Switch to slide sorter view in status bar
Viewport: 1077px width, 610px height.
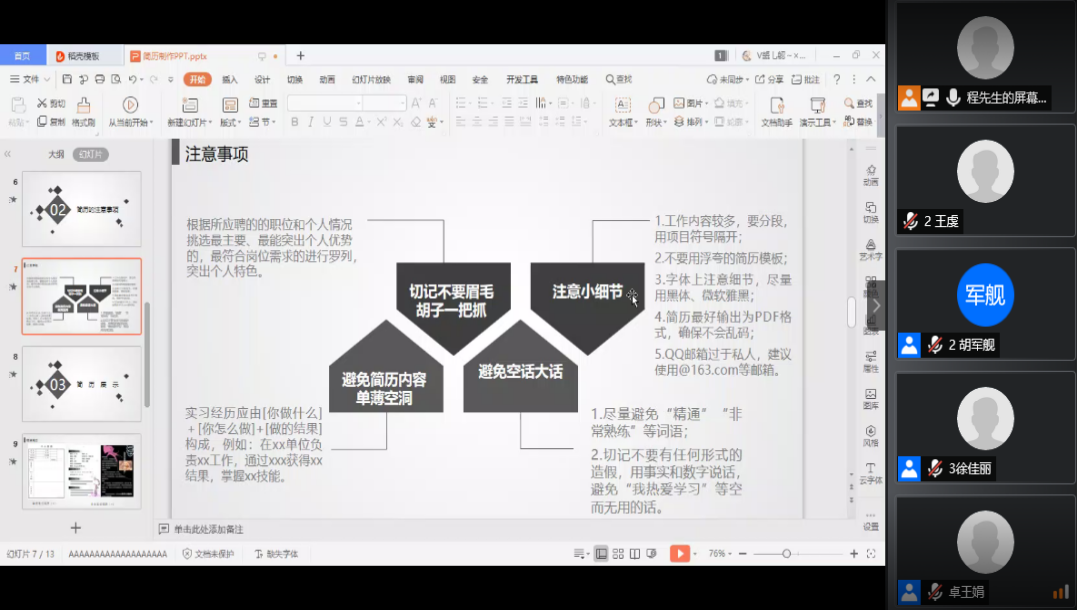click(x=618, y=553)
